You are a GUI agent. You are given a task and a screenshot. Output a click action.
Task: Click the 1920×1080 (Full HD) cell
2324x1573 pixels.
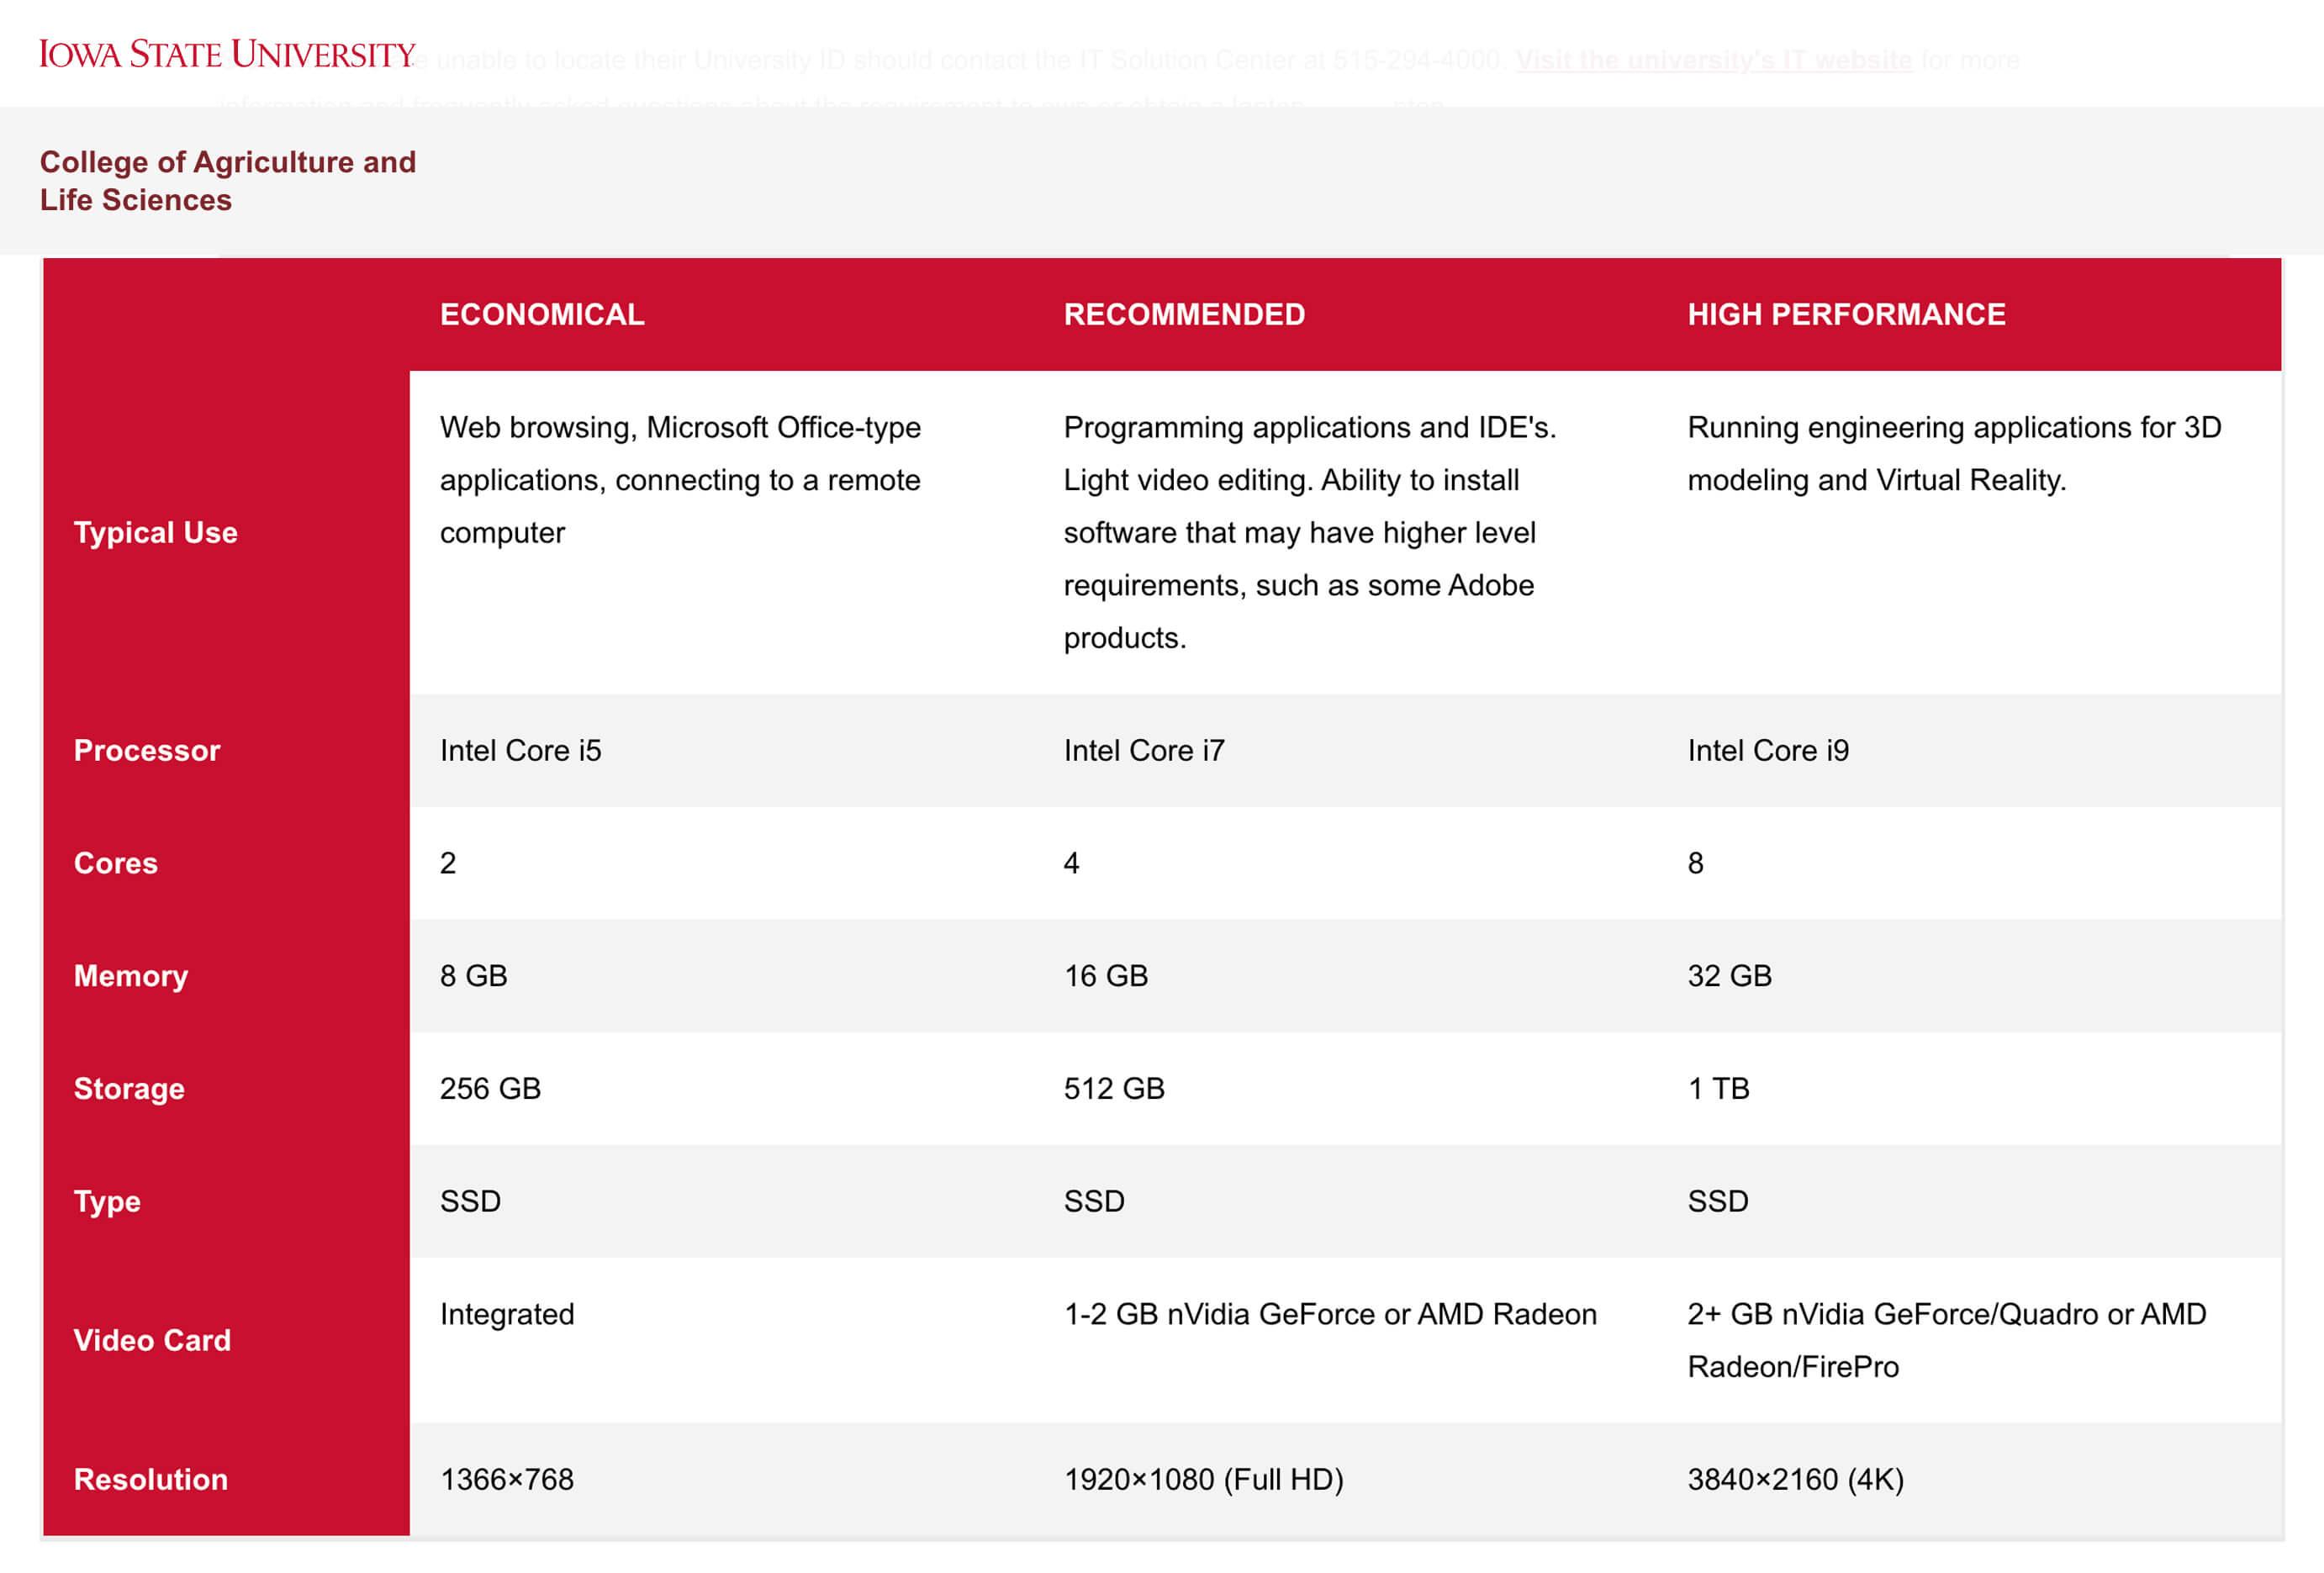(1203, 1479)
